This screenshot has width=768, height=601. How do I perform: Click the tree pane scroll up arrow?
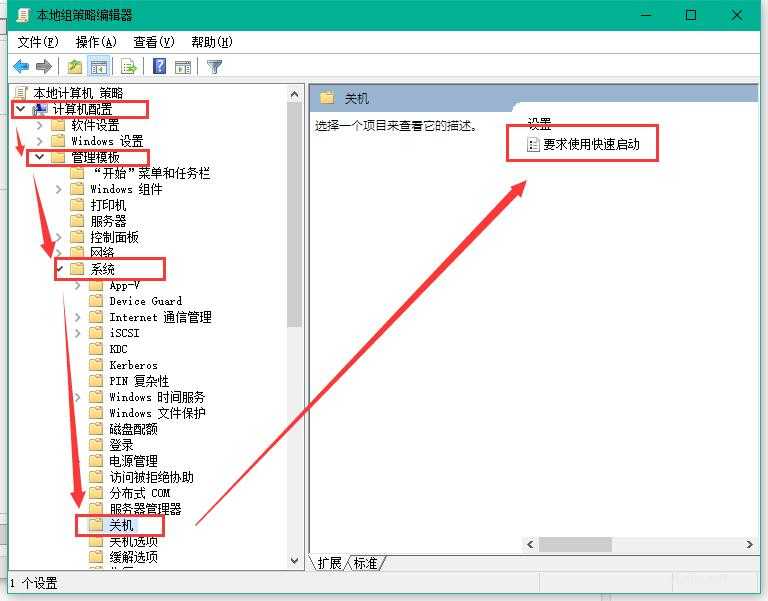tap(294, 94)
